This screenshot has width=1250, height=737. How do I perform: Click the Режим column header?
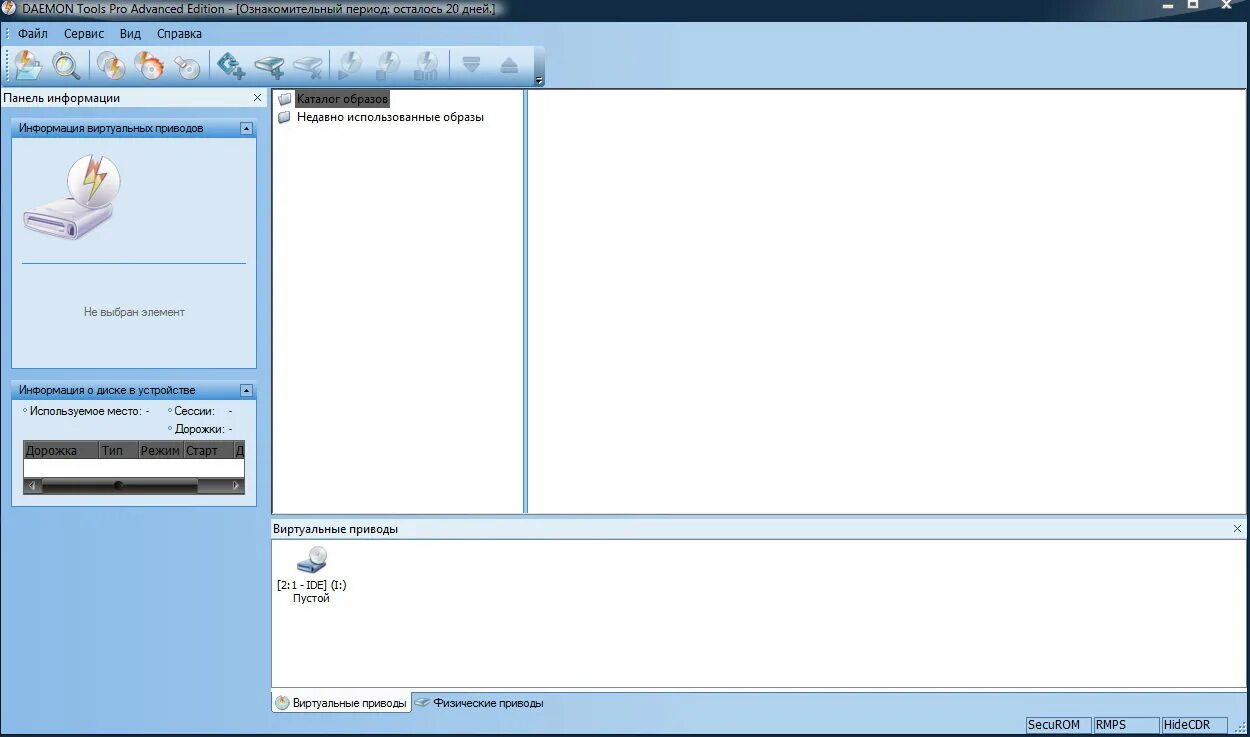160,451
